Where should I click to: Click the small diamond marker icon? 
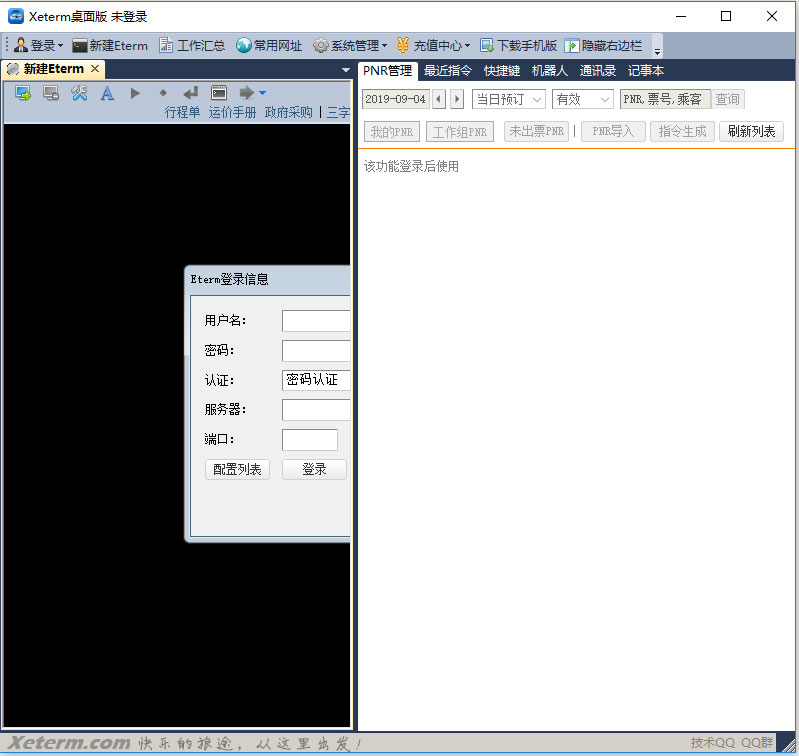163,93
